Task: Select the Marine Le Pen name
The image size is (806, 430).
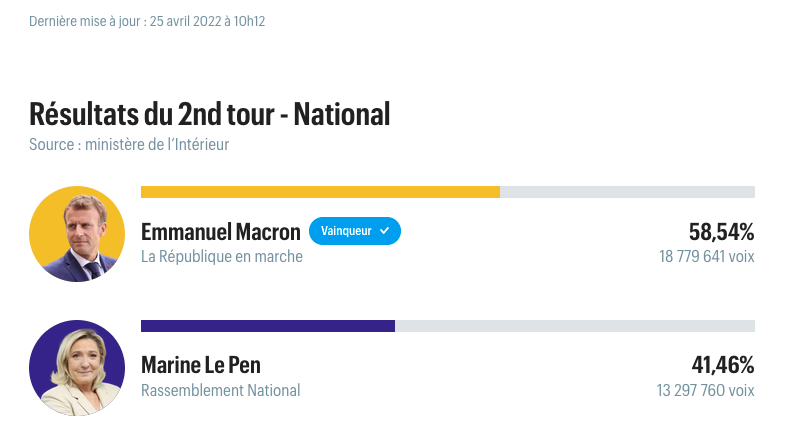Action: point(201,365)
